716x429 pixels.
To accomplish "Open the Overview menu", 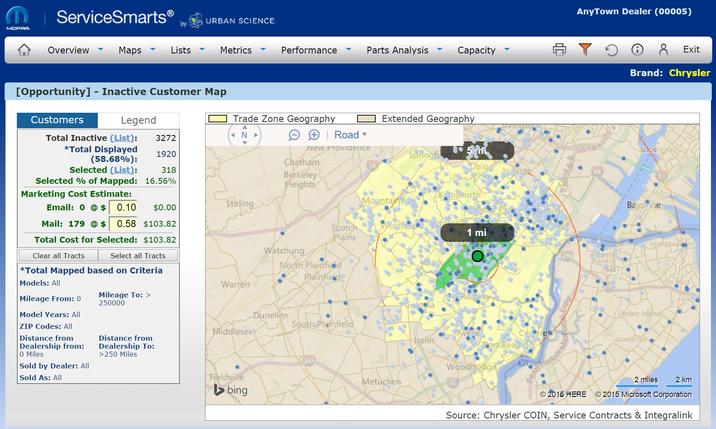I will [x=68, y=50].
